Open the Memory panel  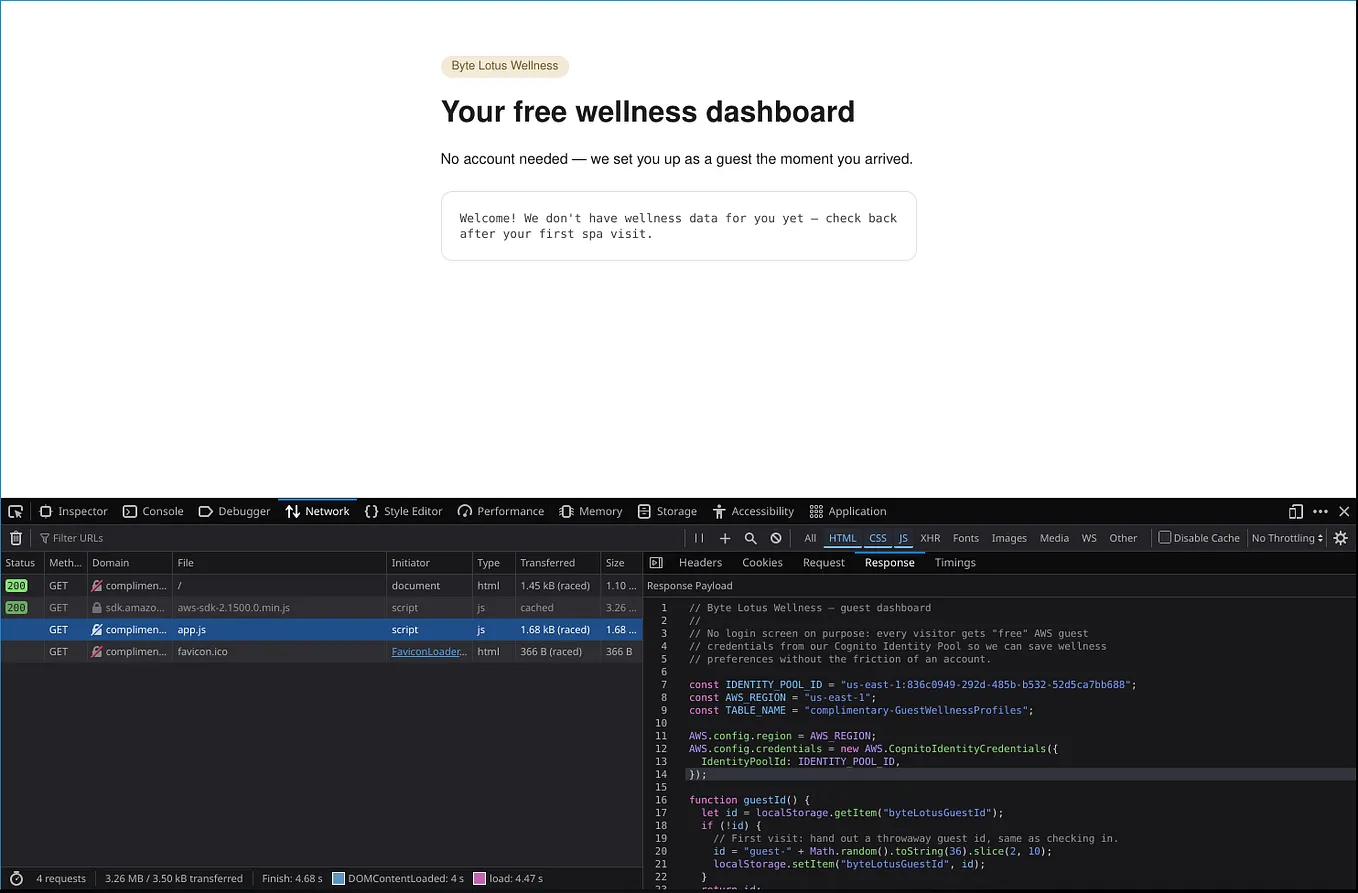[590, 511]
